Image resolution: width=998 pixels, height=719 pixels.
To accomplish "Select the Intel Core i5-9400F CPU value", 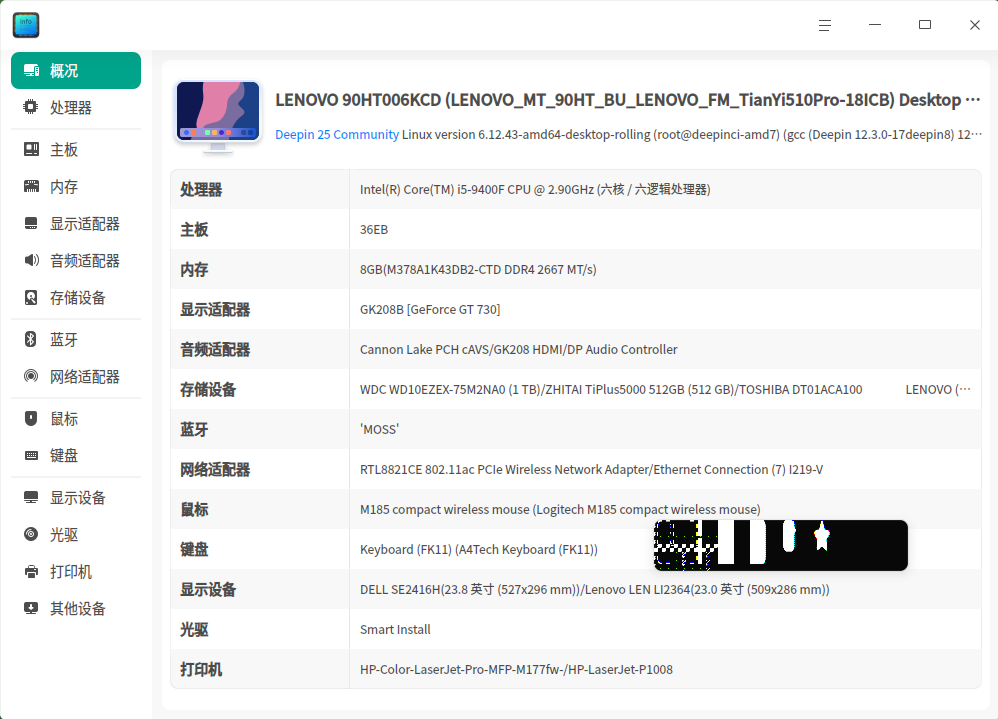I will point(535,190).
